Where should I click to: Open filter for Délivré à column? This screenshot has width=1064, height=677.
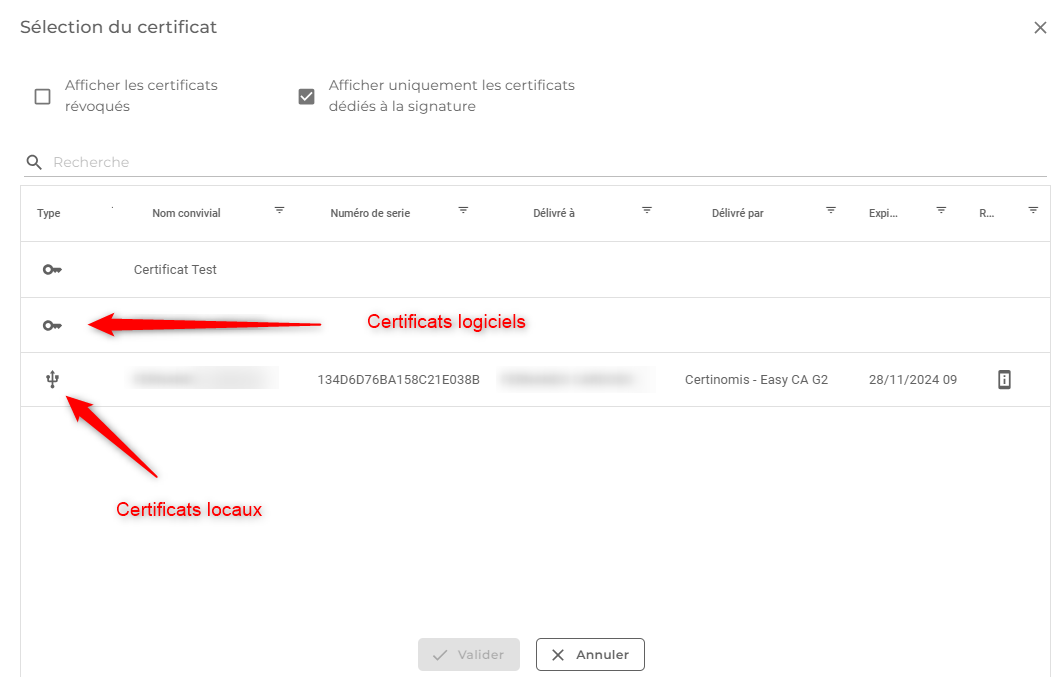647,210
